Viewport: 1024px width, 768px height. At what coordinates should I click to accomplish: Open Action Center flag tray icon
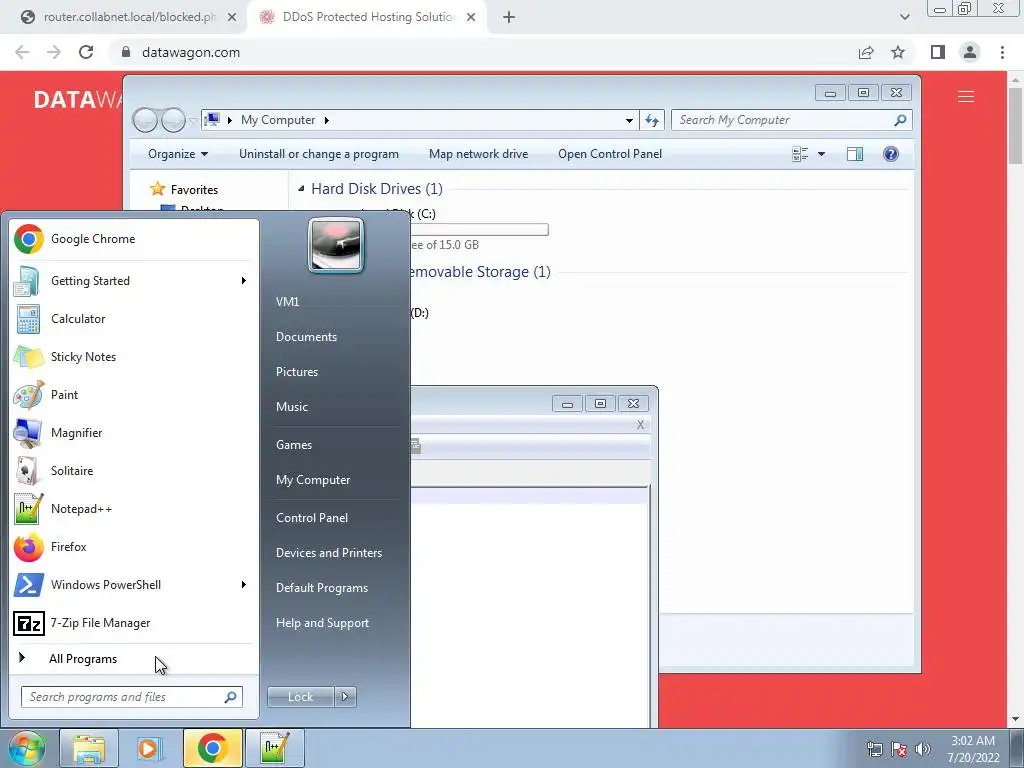(899, 749)
